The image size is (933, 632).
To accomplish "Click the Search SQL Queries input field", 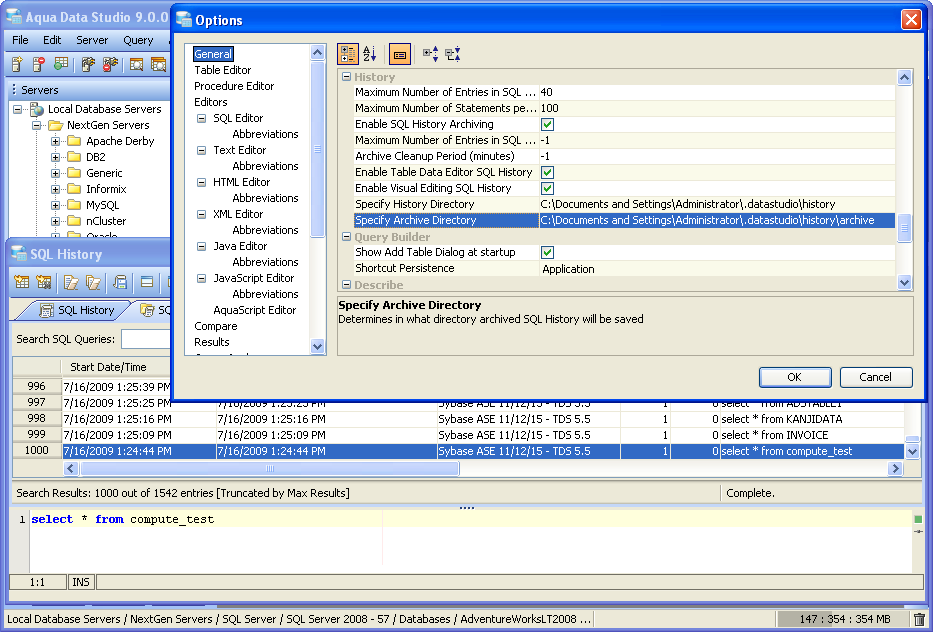I will click(x=146, y=339).
